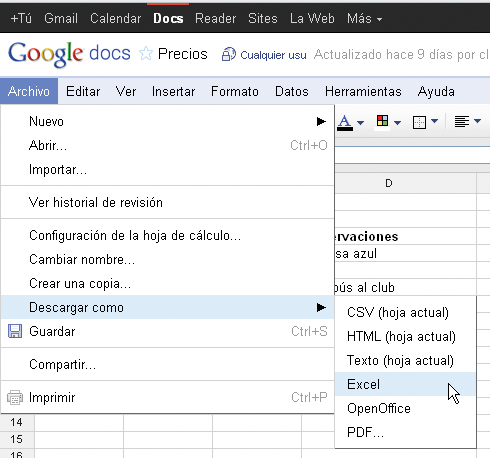Open the alignment dropdown arrow
The height and width of the screenshot is (458, 490).
click(477, 121)
